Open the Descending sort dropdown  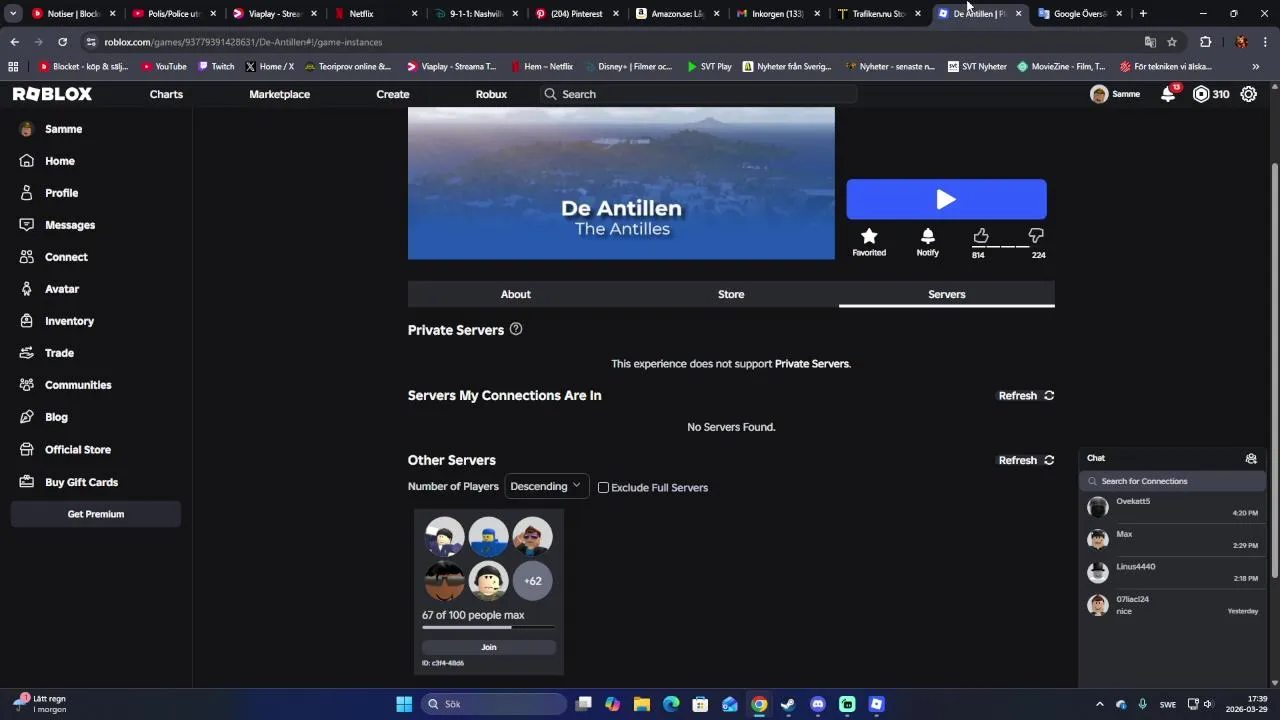547,487
